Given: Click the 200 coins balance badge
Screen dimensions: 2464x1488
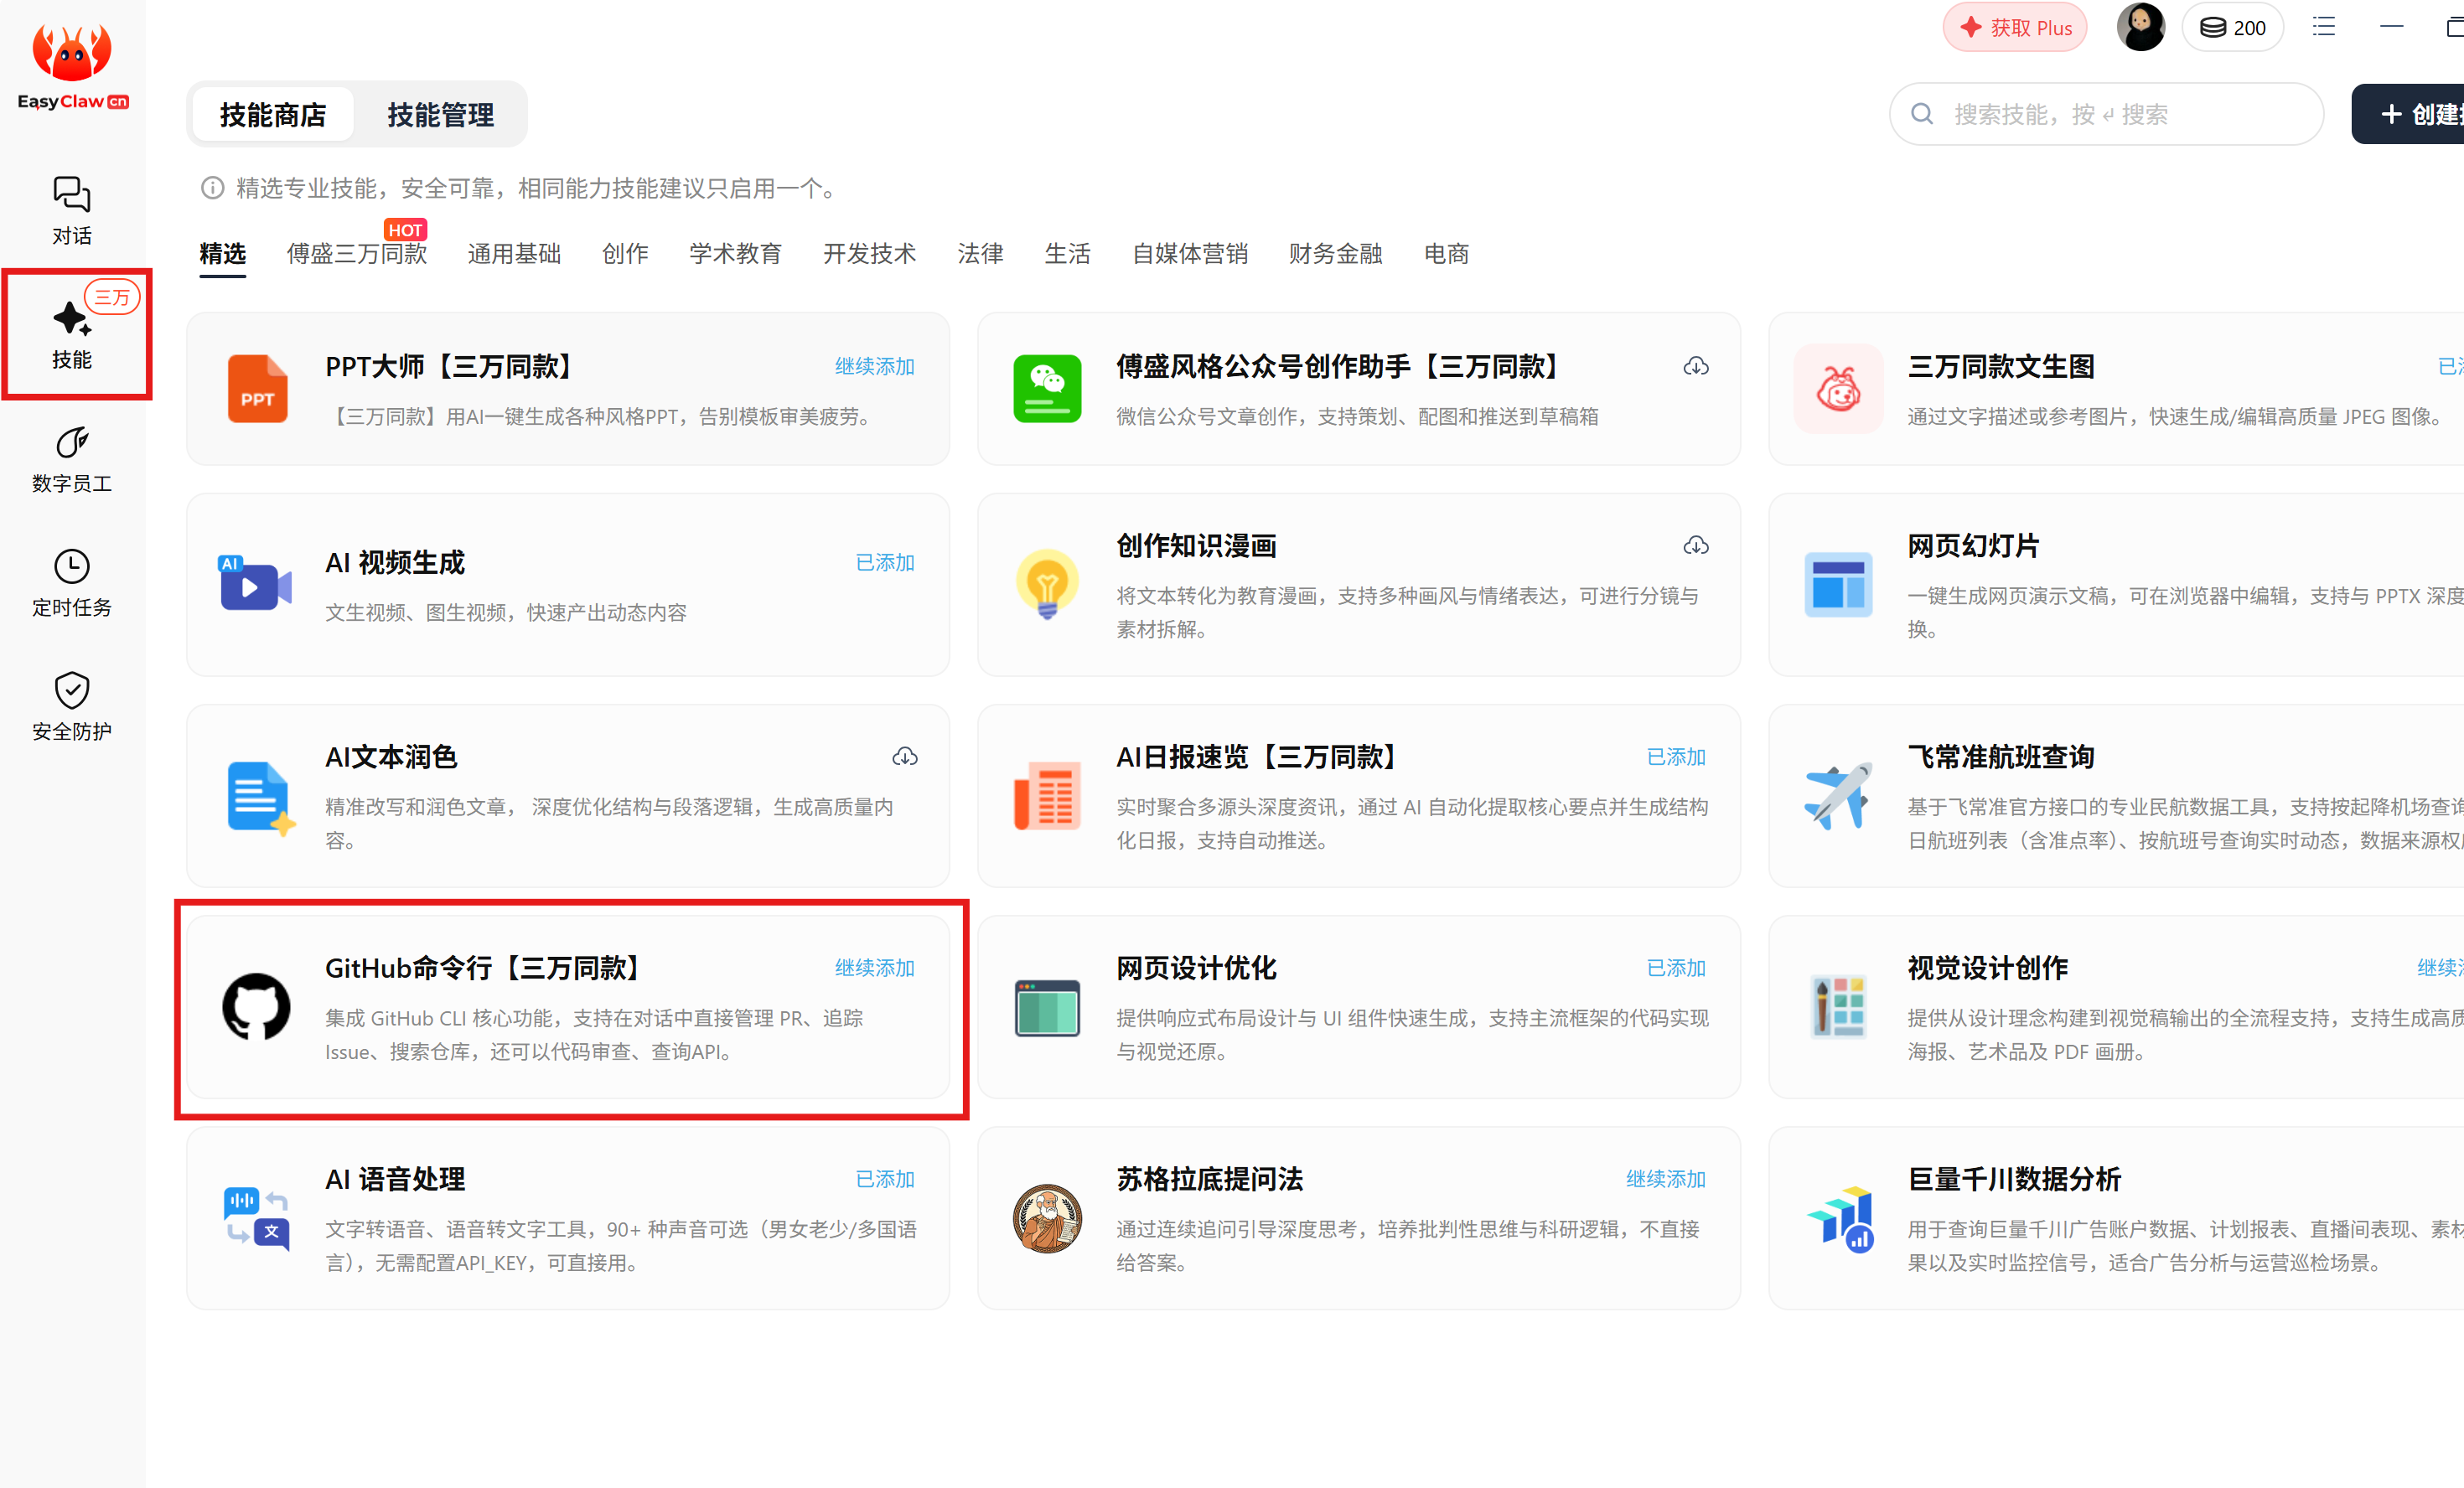Looking at the screenshot, I should [2232, 27].
